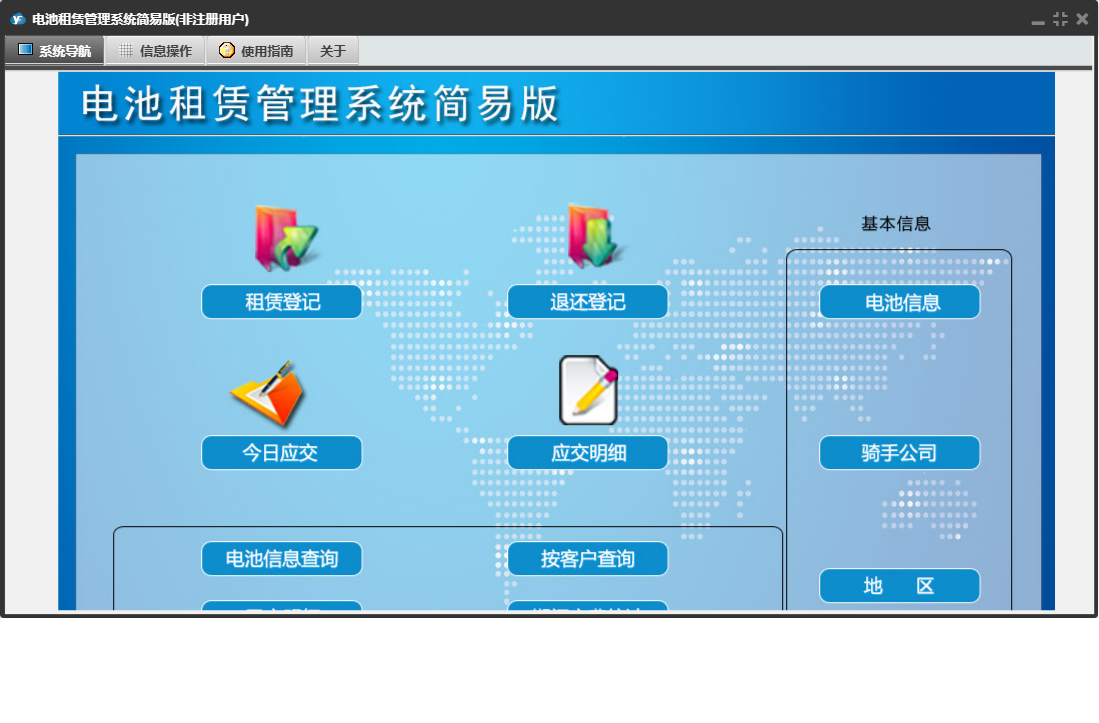Click the 租赁登记 button
Viewport: 1099px width, 723px height.
pos(282,302)
